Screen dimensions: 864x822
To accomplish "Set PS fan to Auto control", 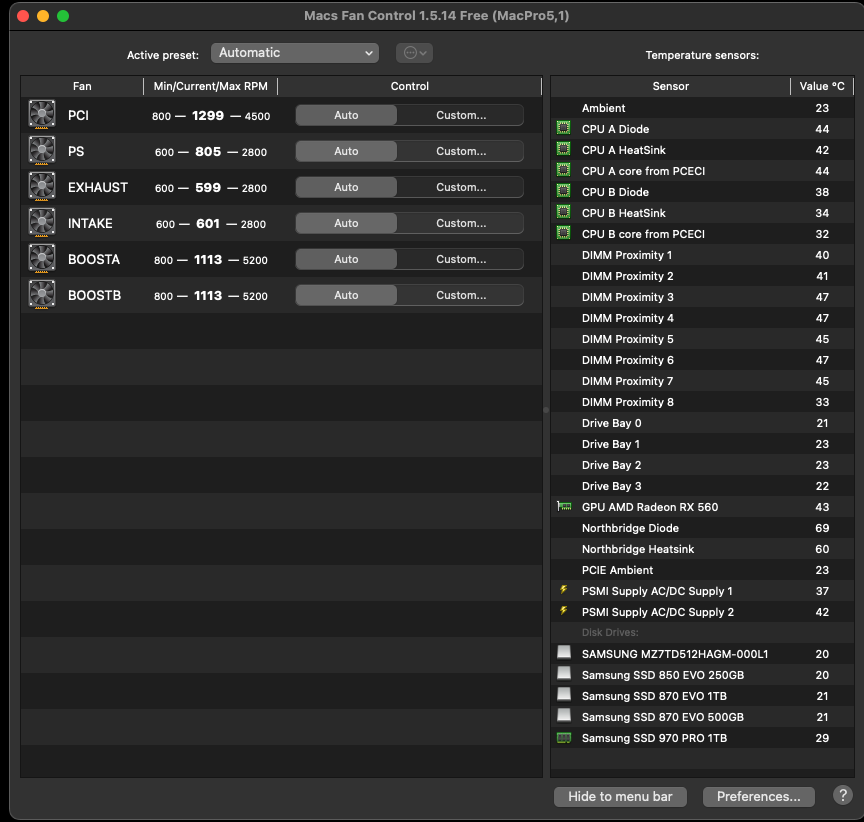I will [346, 151].
